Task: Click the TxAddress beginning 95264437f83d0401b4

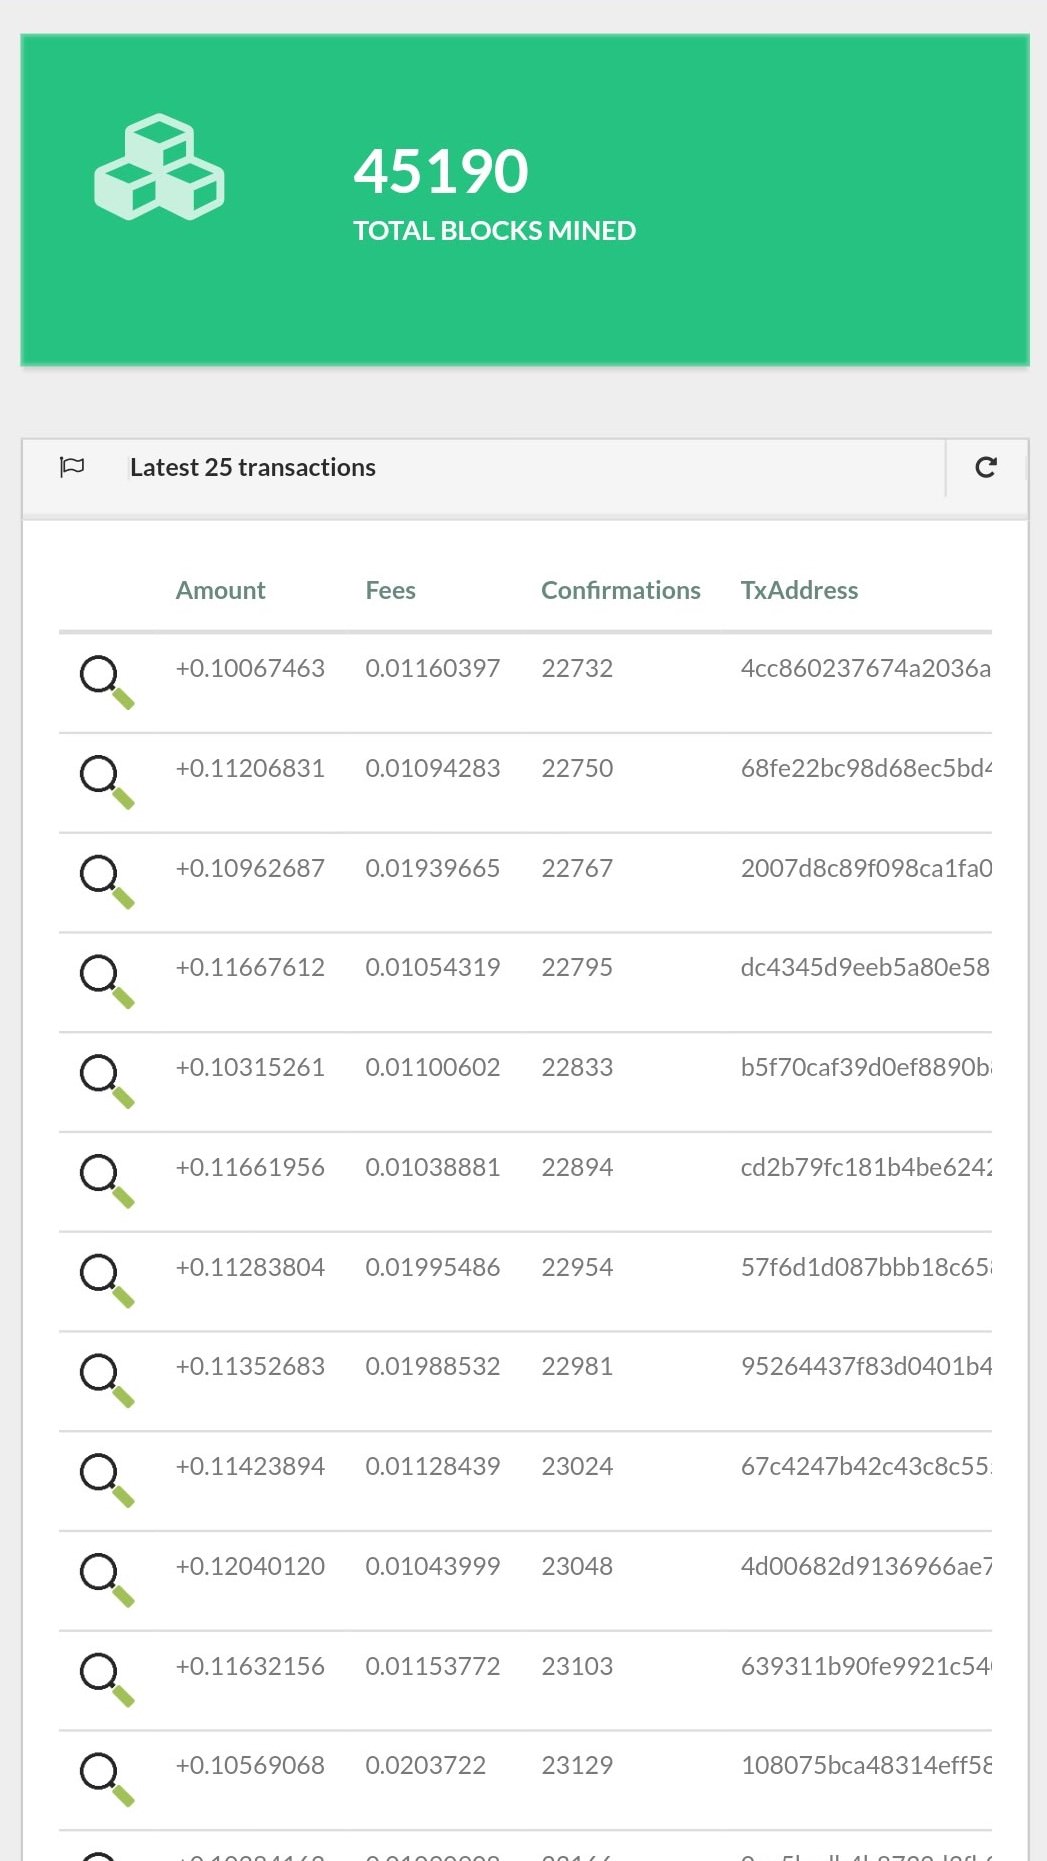Action: [865, 1366]
